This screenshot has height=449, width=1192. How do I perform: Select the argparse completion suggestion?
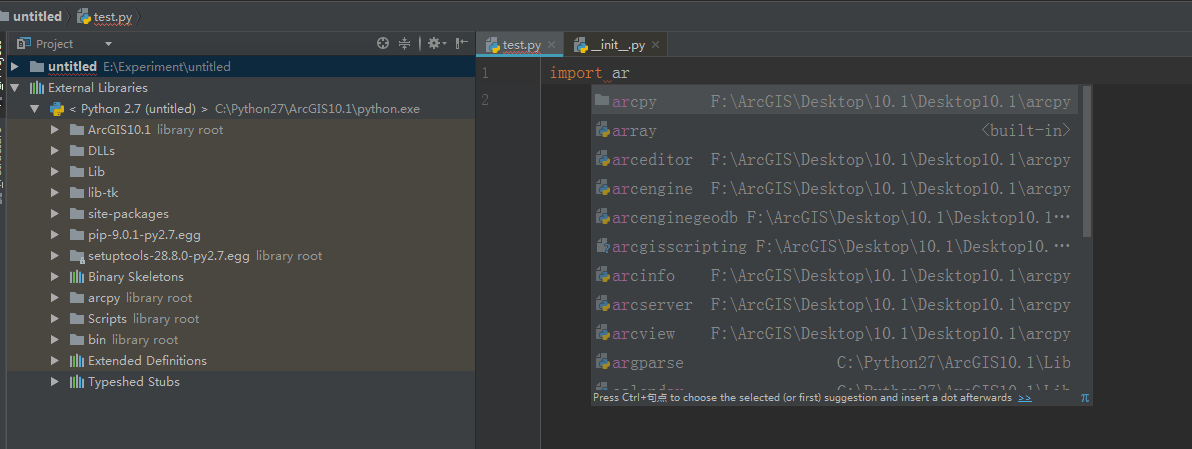click(x=647, y=362)
